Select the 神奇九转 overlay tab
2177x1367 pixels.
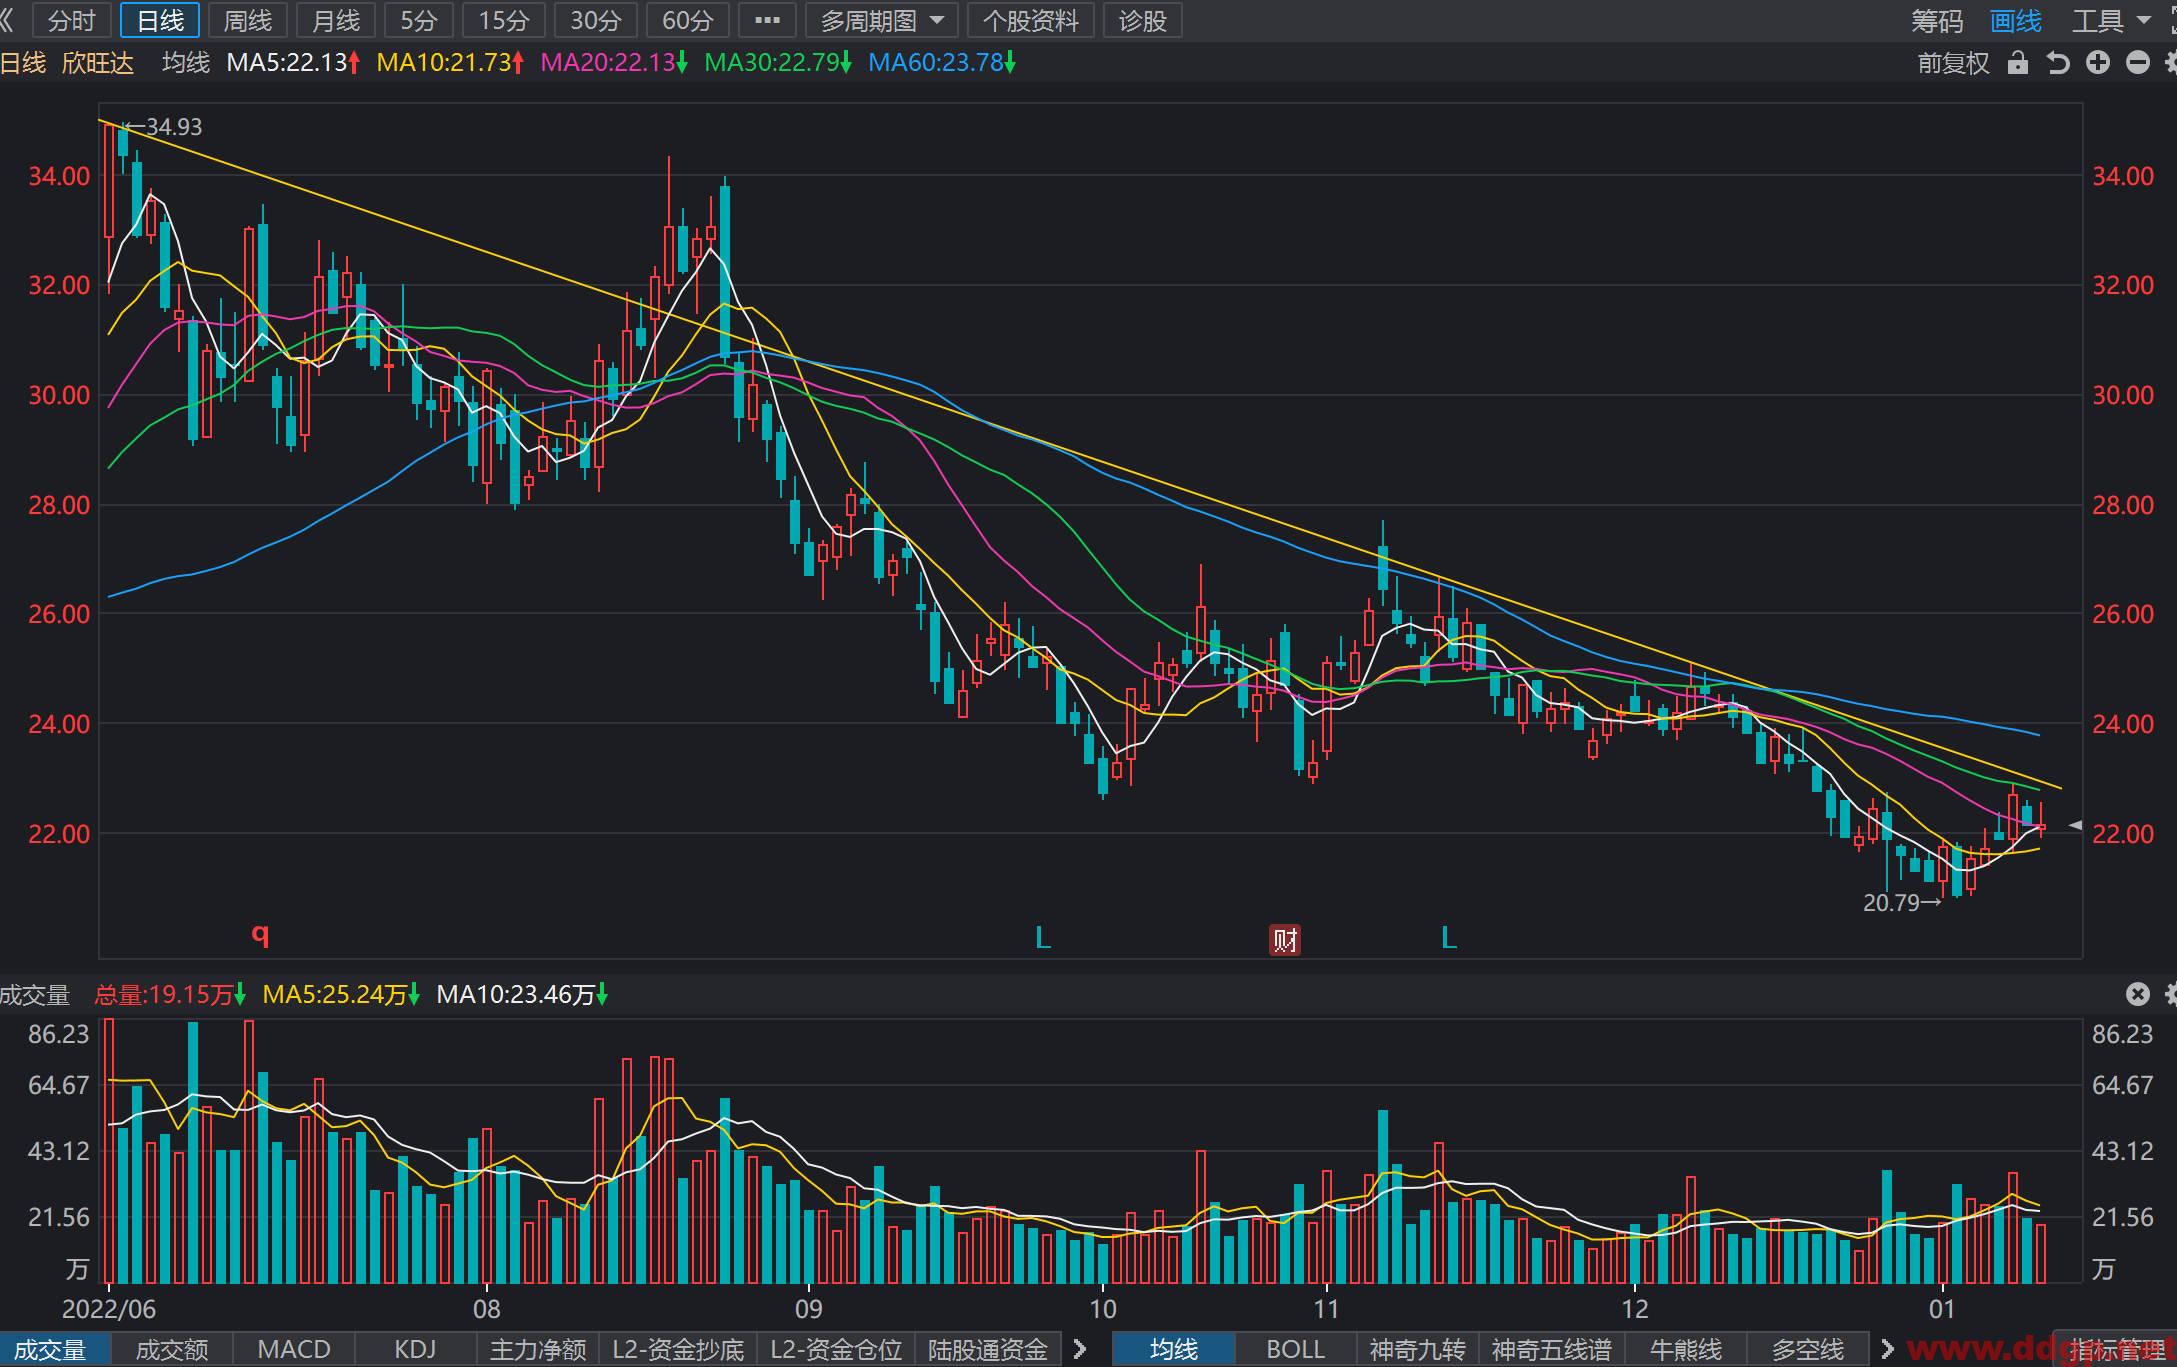[1417, 1350]
